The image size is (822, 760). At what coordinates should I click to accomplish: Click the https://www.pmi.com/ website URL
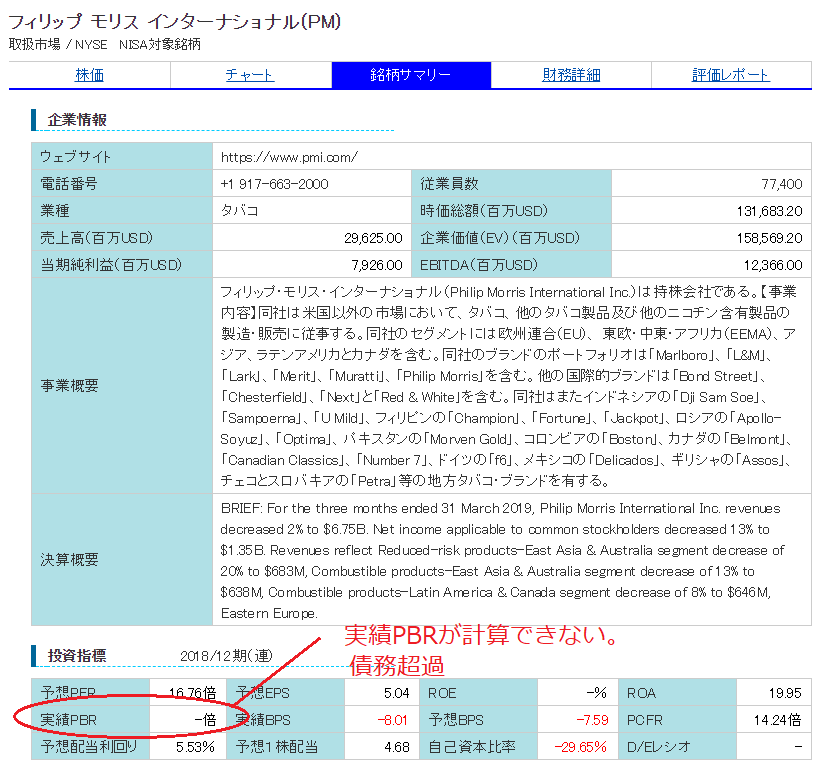pyautogui.click(x=289, y=157)
